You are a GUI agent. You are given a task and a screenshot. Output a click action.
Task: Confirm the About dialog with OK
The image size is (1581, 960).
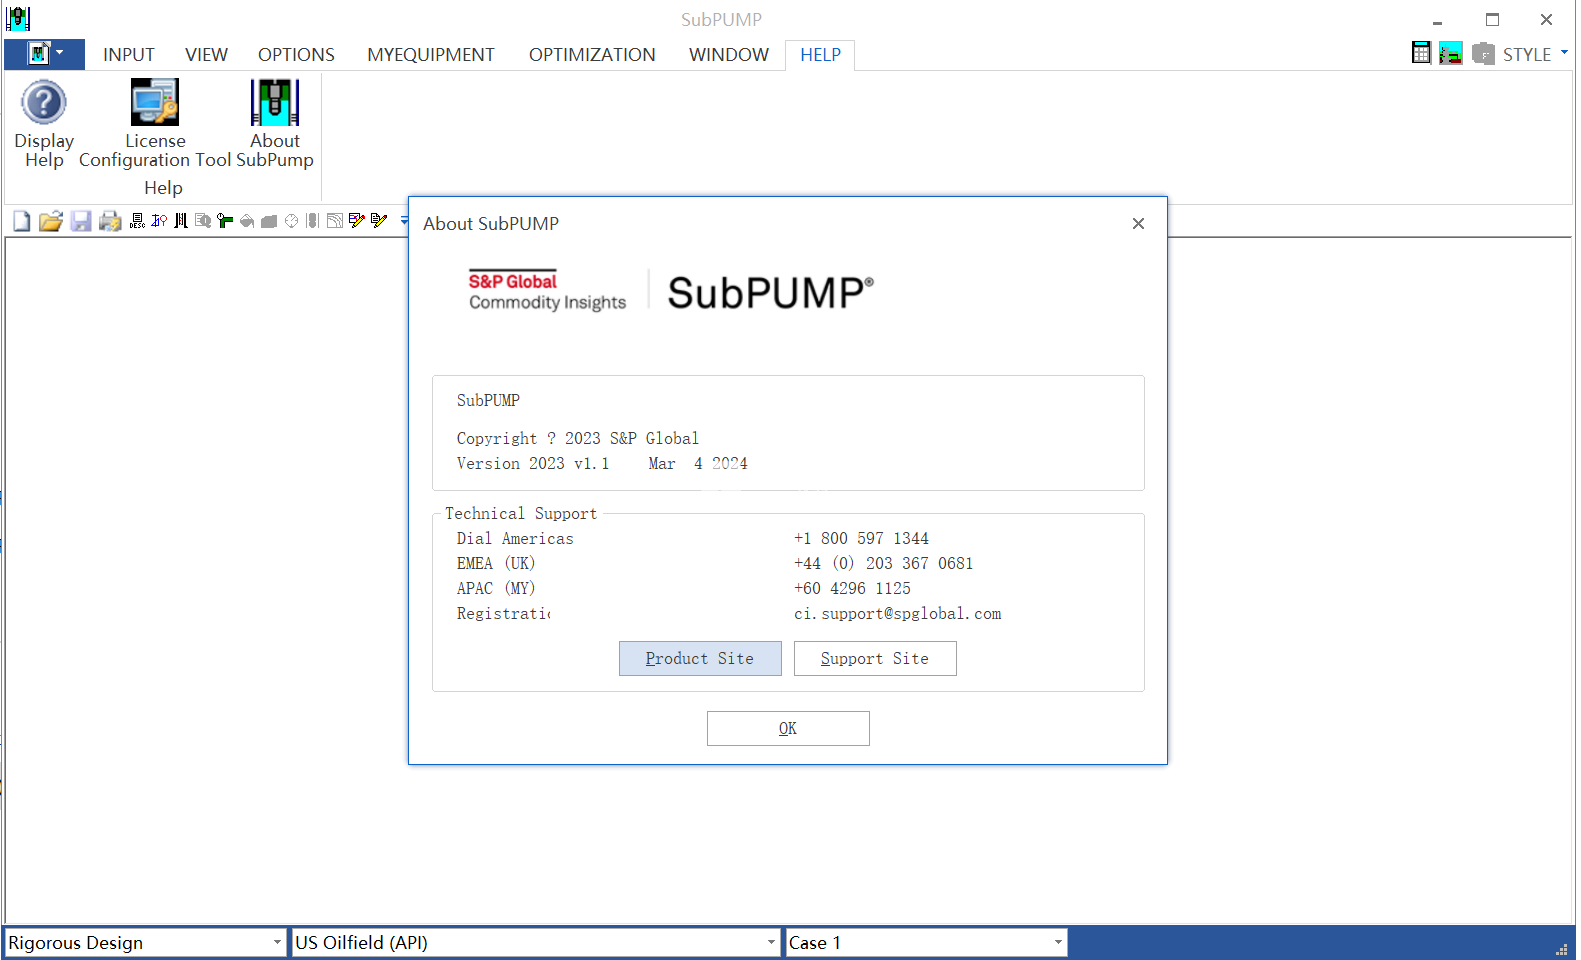(x=788, y=728)
